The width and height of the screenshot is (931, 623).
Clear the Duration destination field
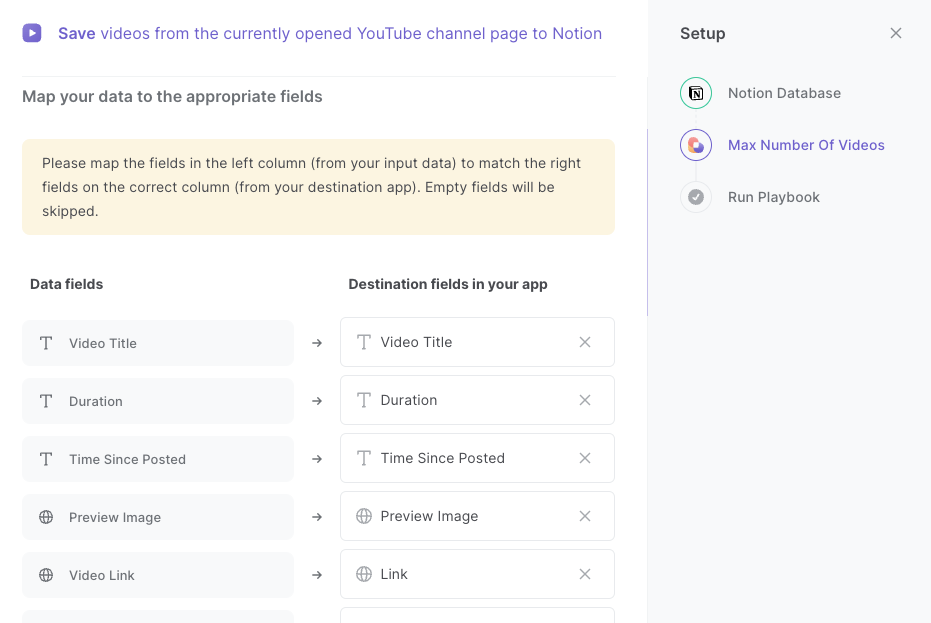point(585,400)
